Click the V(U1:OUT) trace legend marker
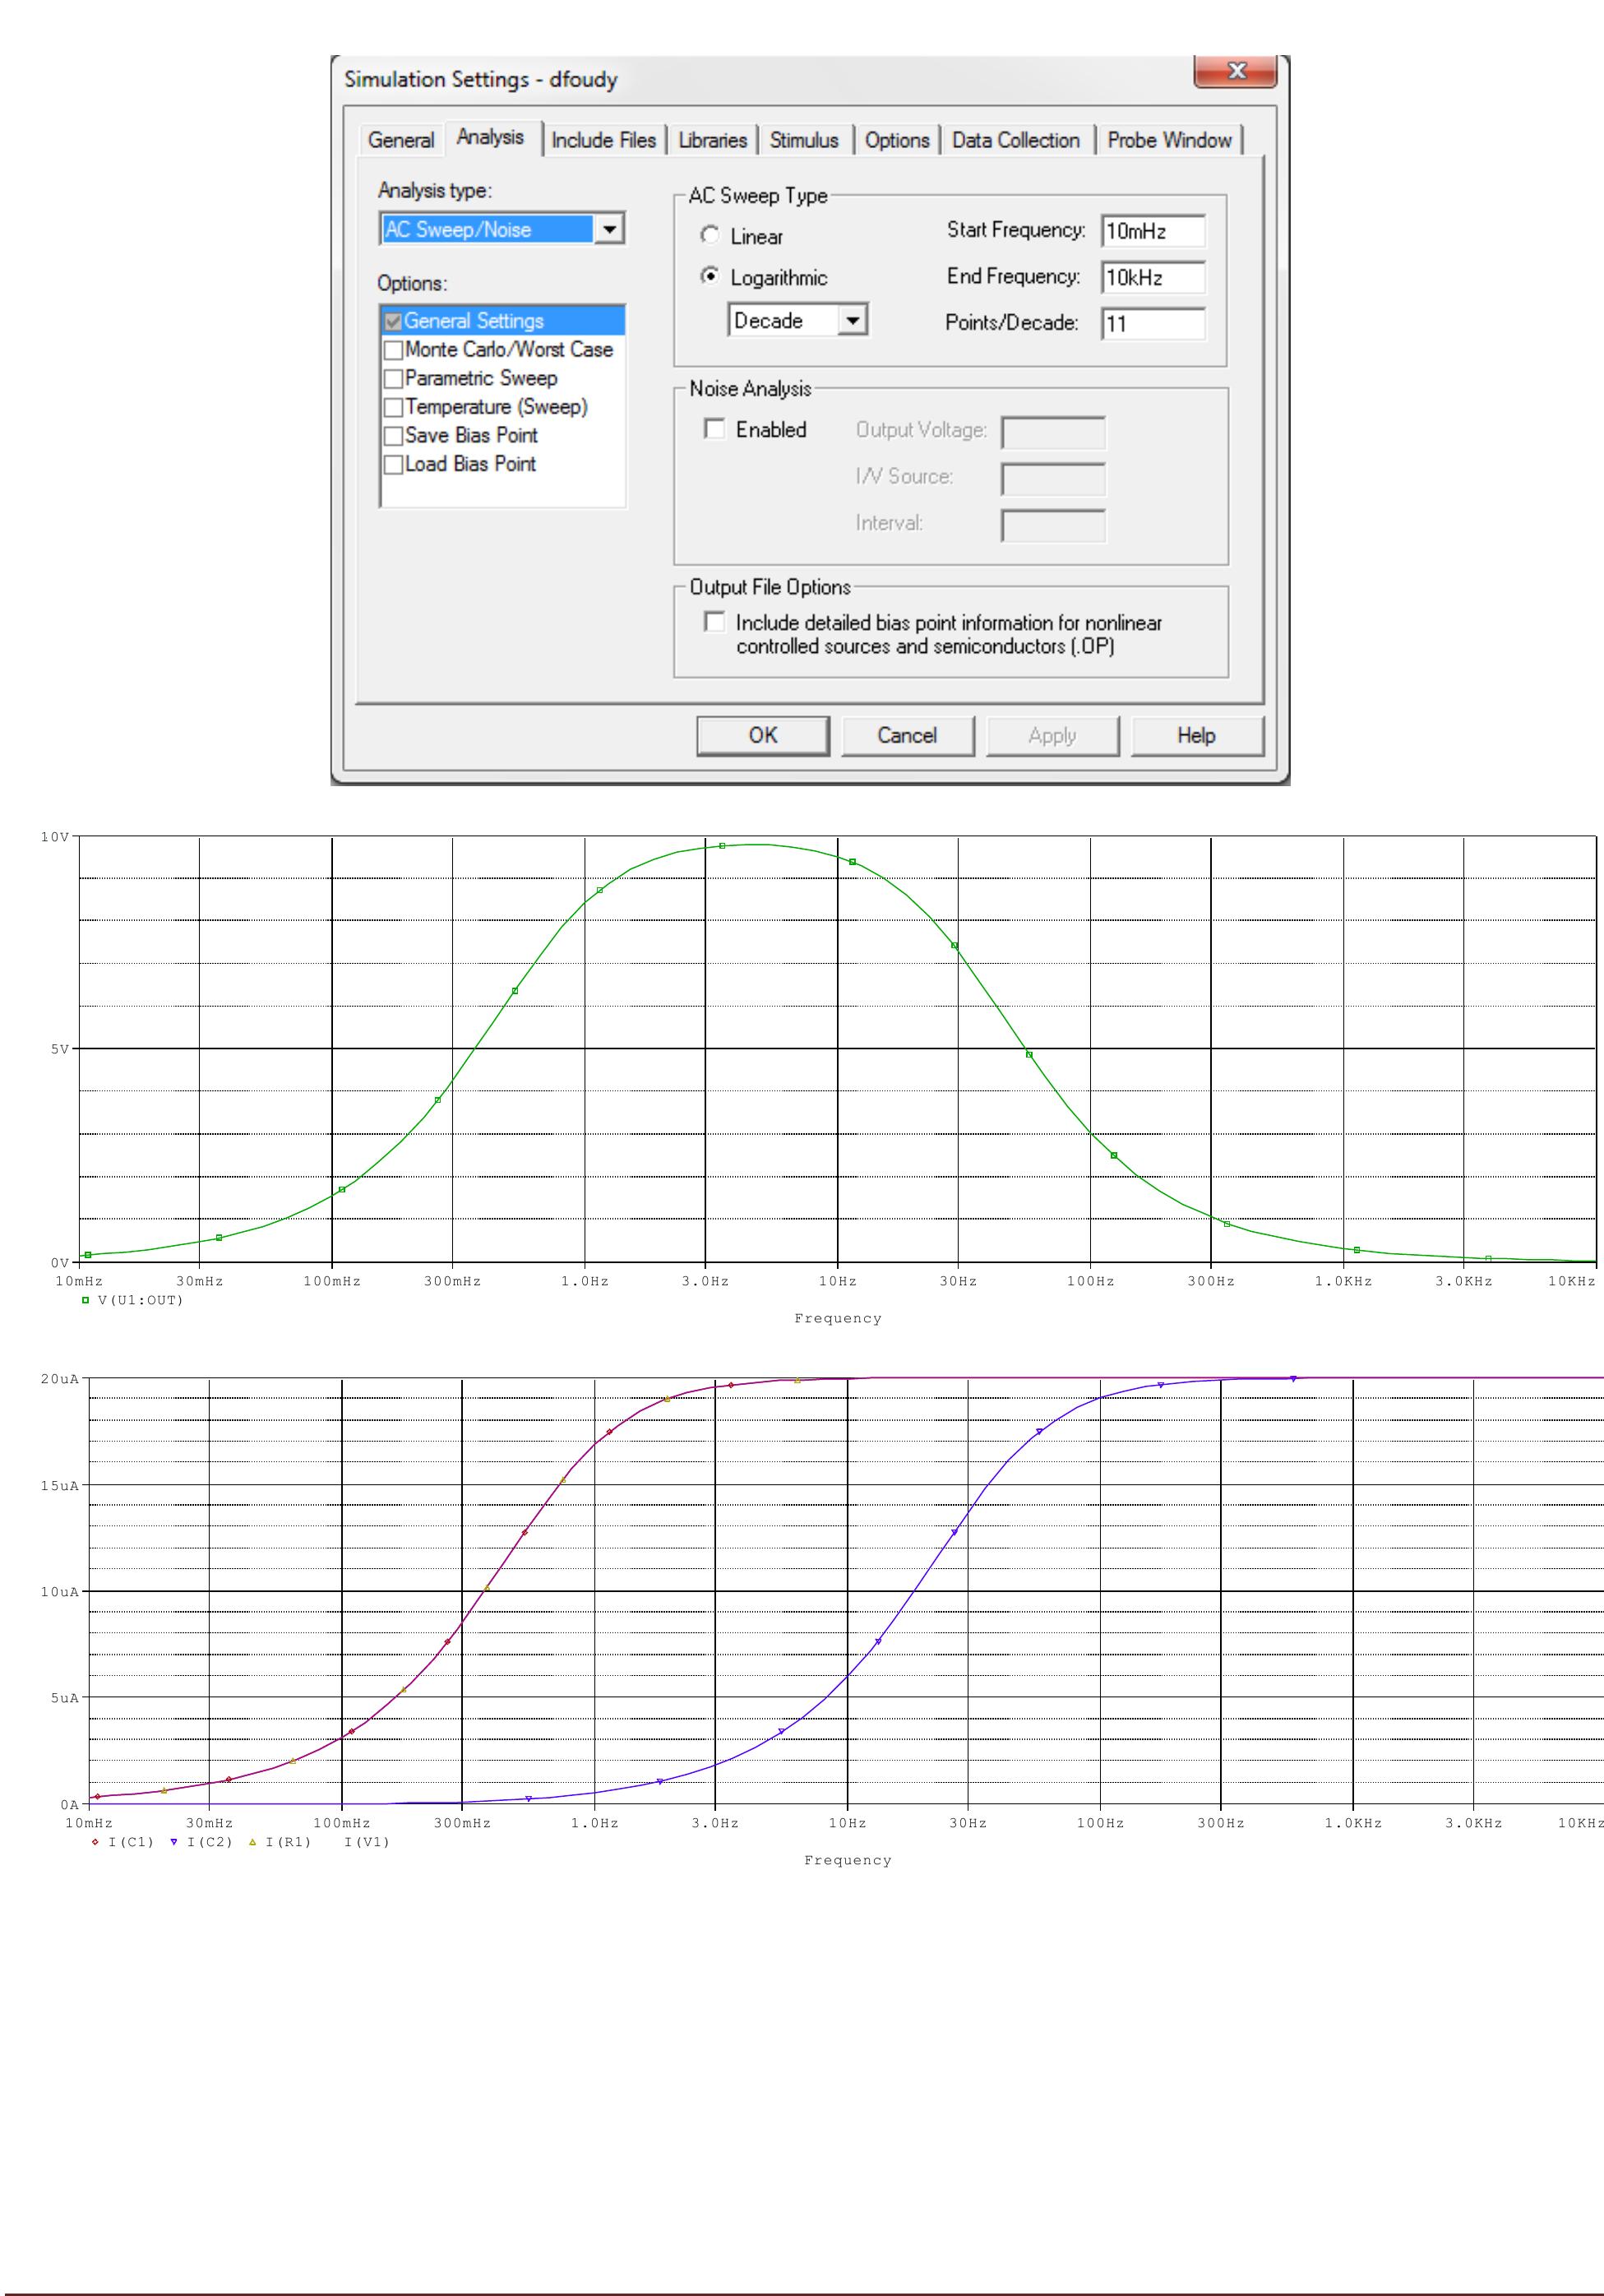The height and width of the screenshot is (2296, 1604). coord(86,1300)
